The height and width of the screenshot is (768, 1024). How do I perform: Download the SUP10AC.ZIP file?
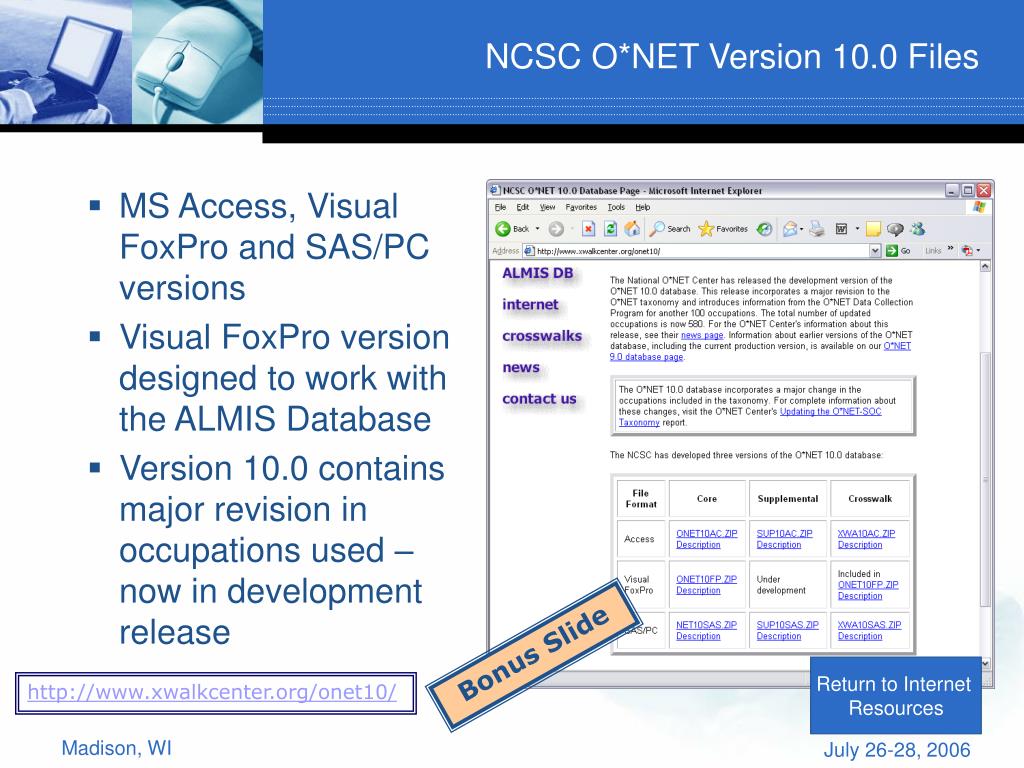click(x=784, y=534)
